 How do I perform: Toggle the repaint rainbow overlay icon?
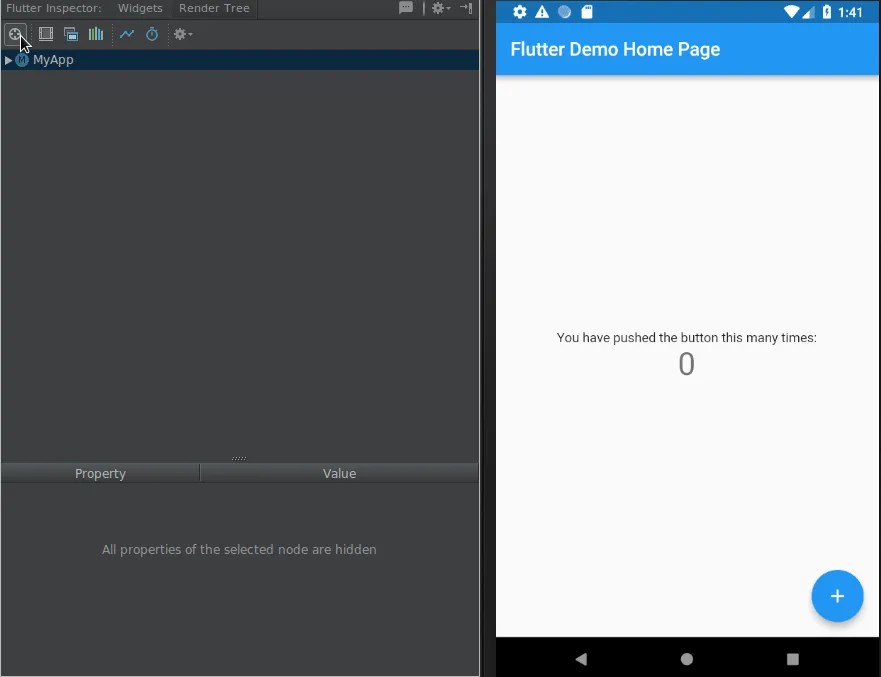[x=71, y=34]
